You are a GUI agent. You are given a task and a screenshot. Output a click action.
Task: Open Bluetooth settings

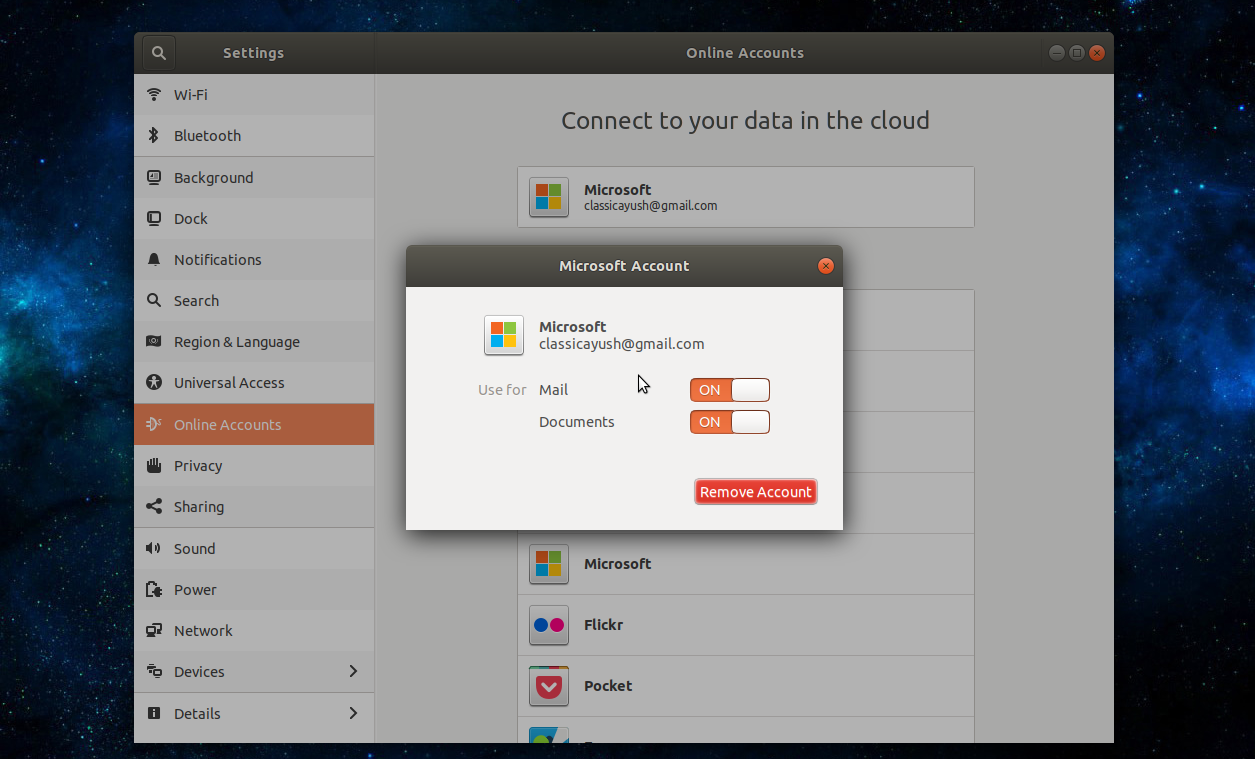click(x=254, y=135)
